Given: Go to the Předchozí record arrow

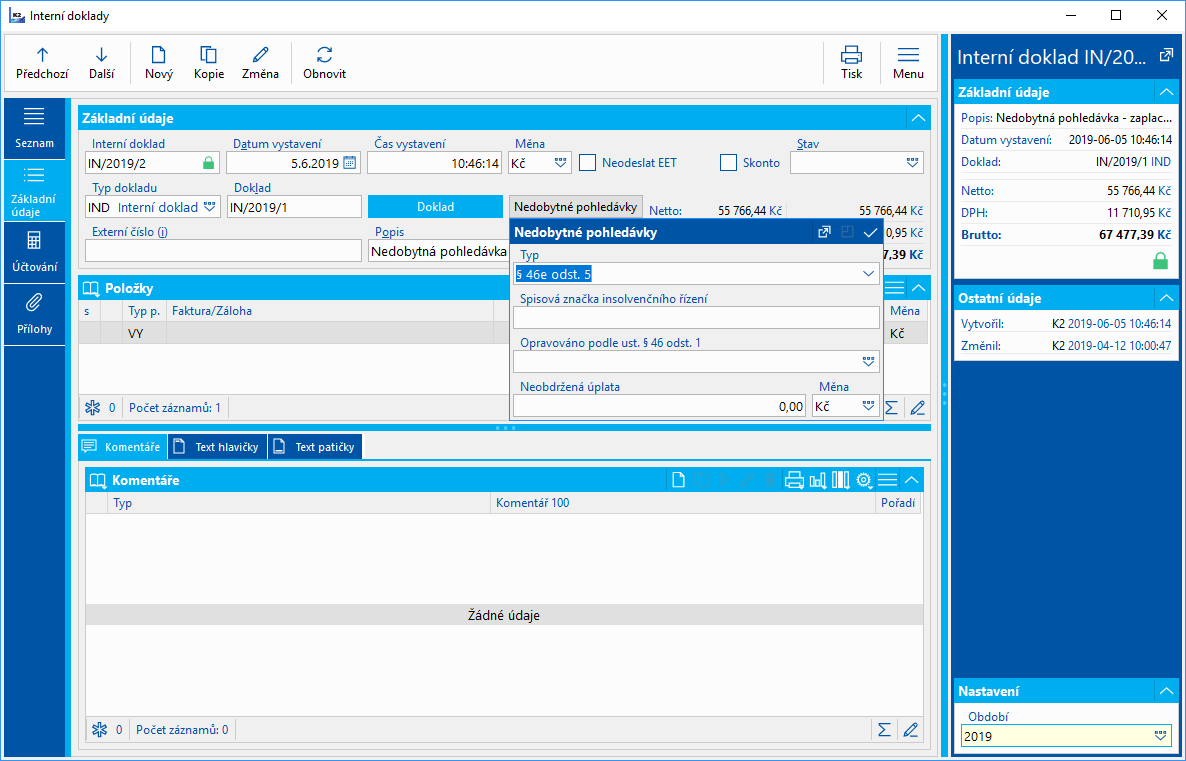Looking at the screenshot, I should (42, 63).
